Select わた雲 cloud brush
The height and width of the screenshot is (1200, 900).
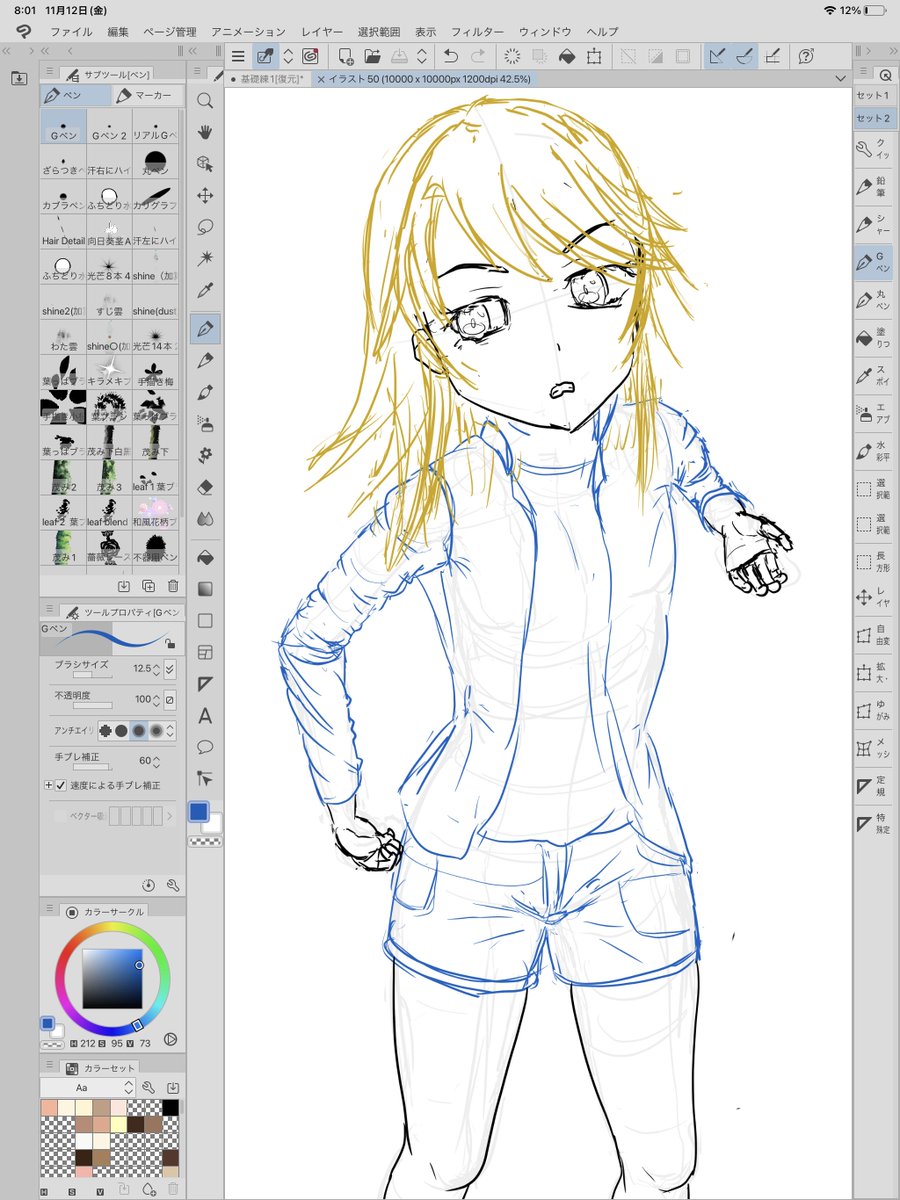click(x=64, y=335)
